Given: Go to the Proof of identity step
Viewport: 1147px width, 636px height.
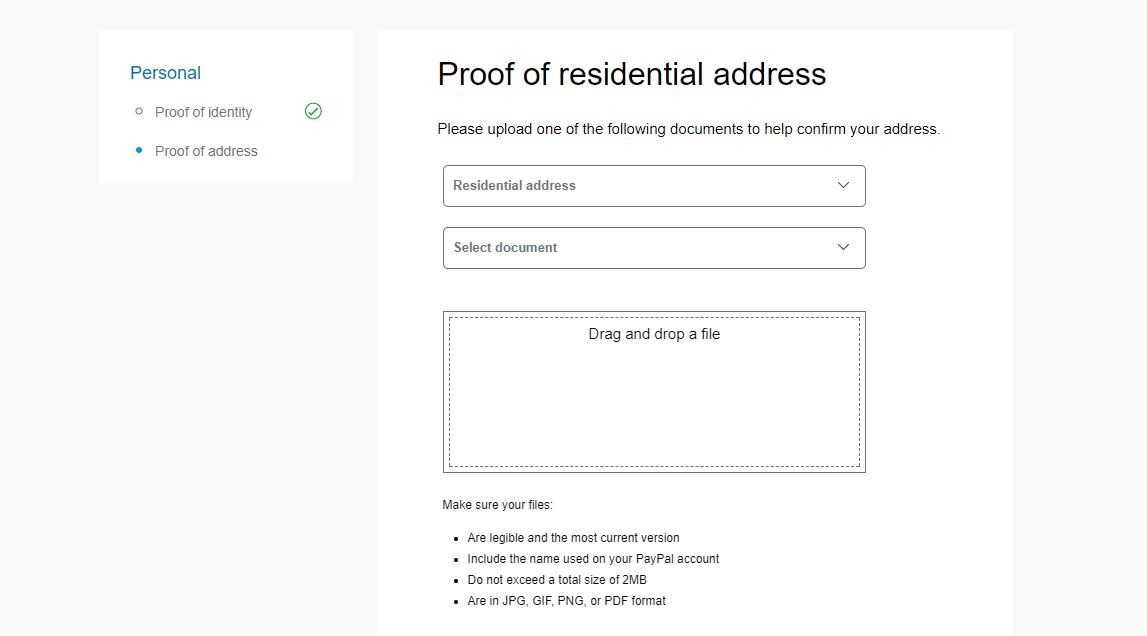Looking at the screenshot, I should (x=203, y=112).
